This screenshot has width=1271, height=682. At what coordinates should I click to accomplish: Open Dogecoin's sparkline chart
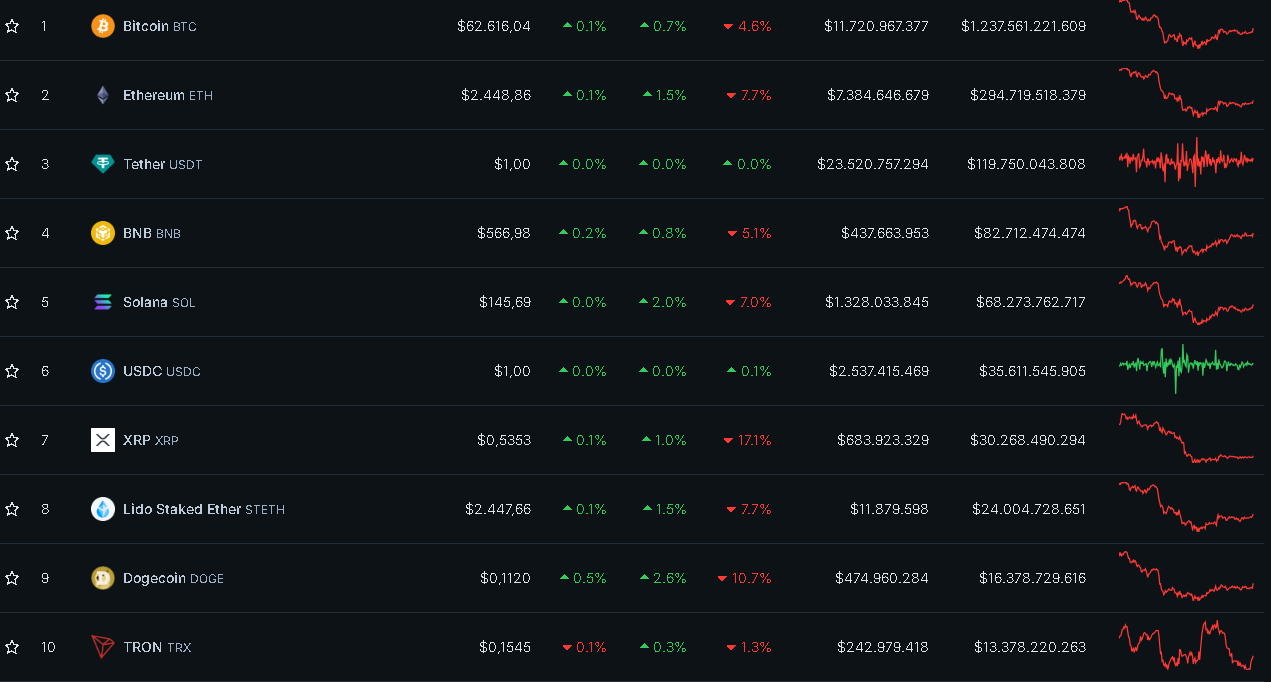tap(1186, 575)
